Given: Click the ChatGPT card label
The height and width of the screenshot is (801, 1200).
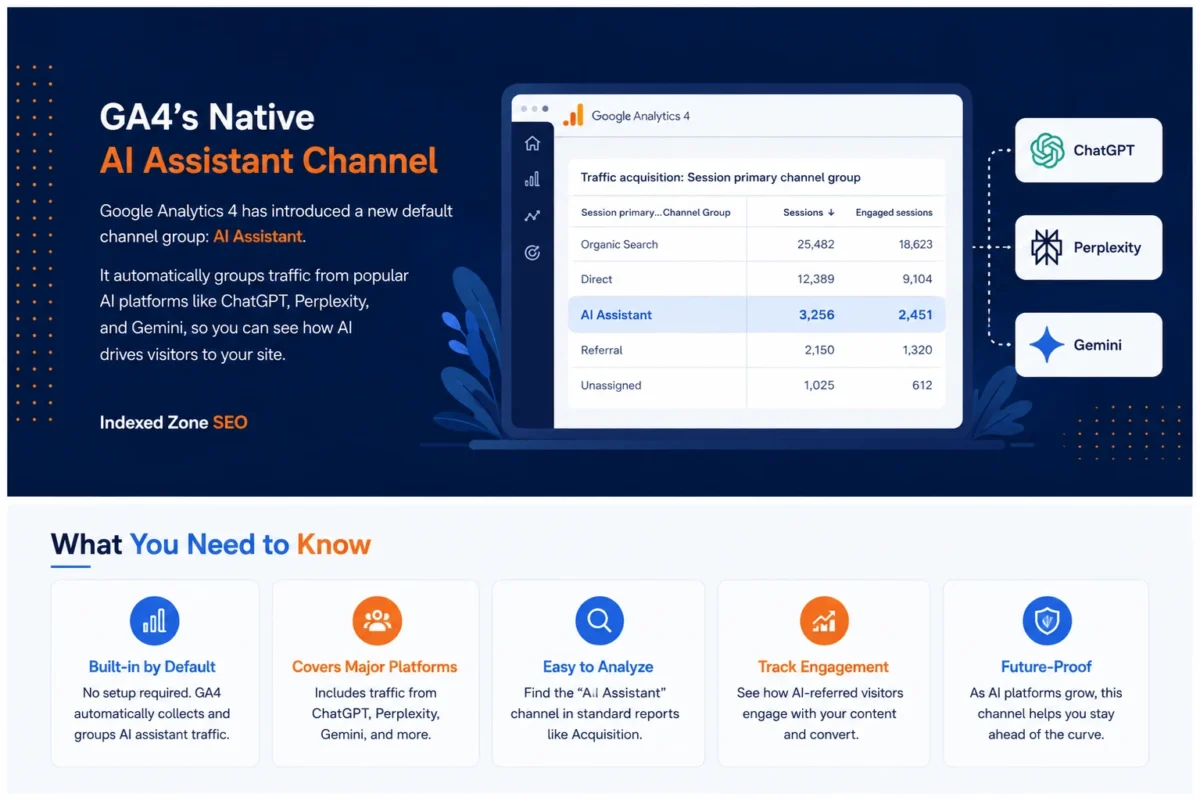Looking at the screenshot, I should 1104,151.
